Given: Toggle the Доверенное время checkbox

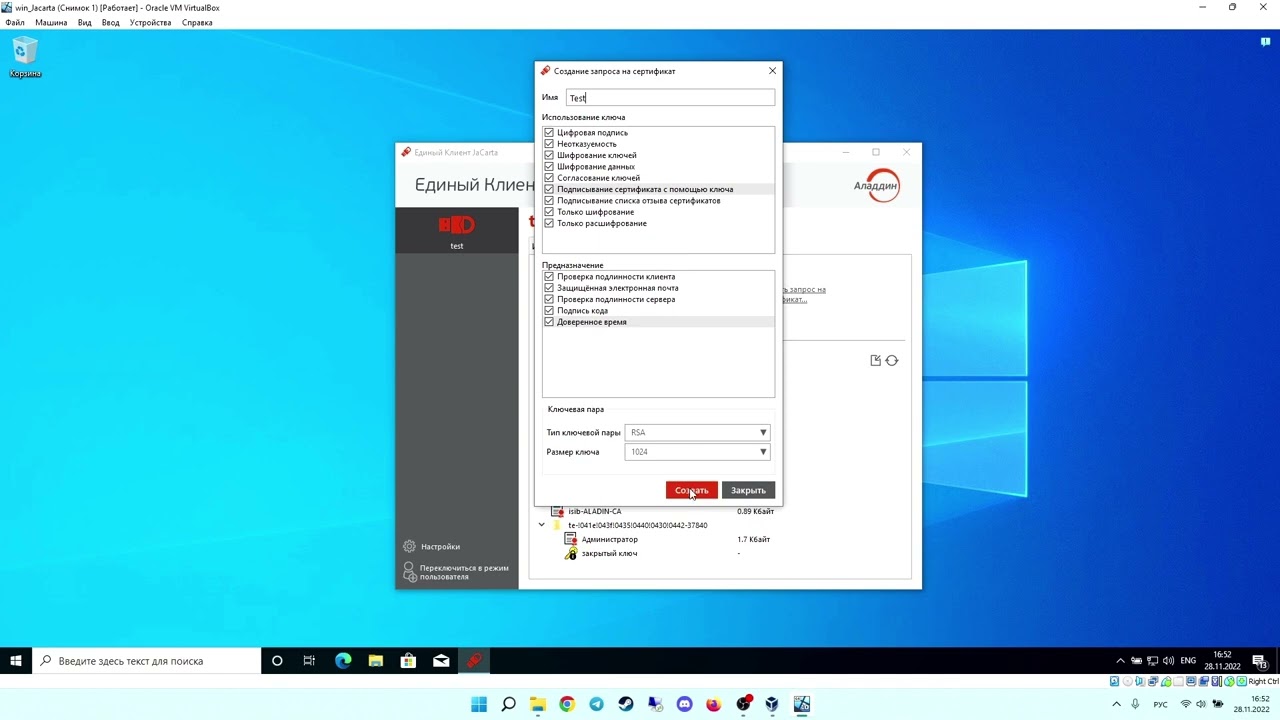Looking at the screenshot, I should [x=549, y=322].
